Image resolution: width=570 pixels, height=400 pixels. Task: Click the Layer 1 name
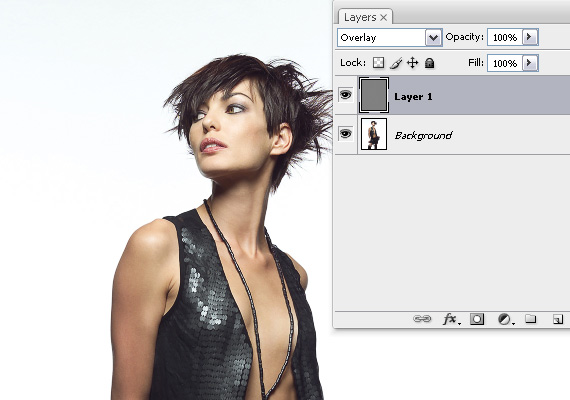413,97
